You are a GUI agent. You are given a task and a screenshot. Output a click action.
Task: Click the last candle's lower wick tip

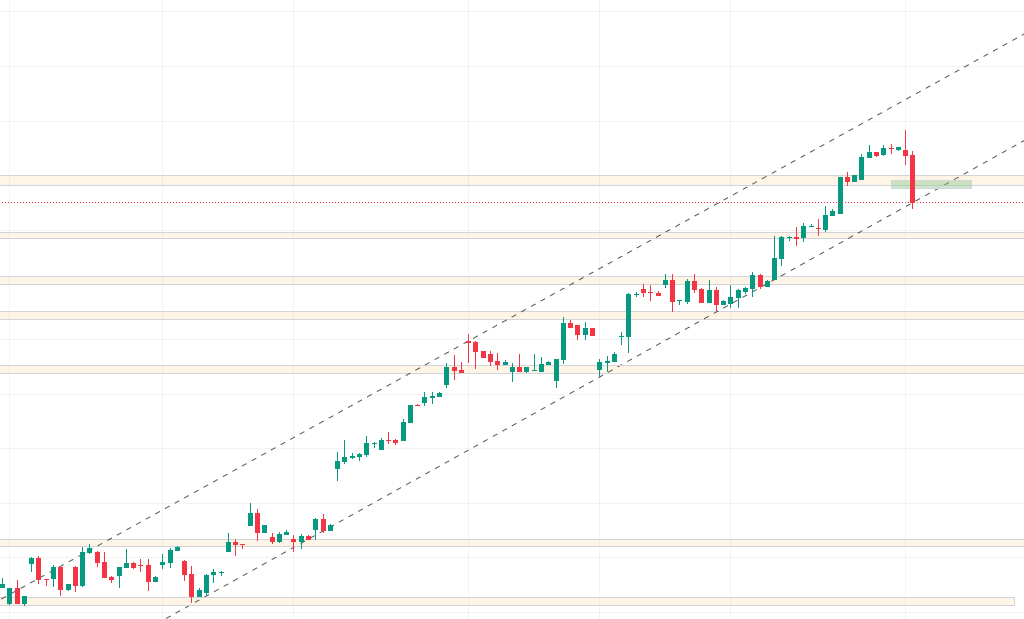click(912, 207)
